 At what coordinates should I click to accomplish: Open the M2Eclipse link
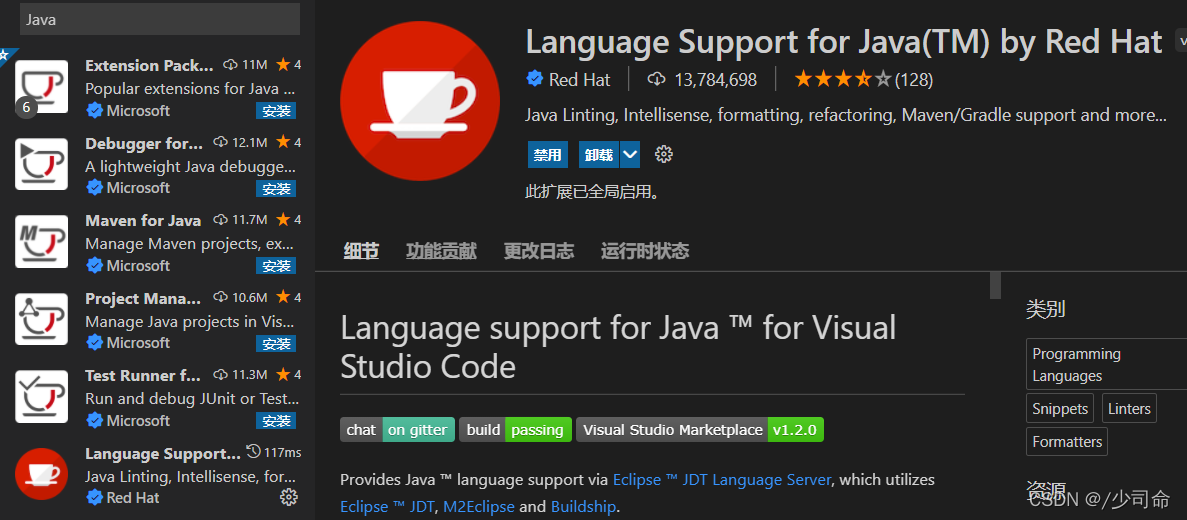coord(478,506)
